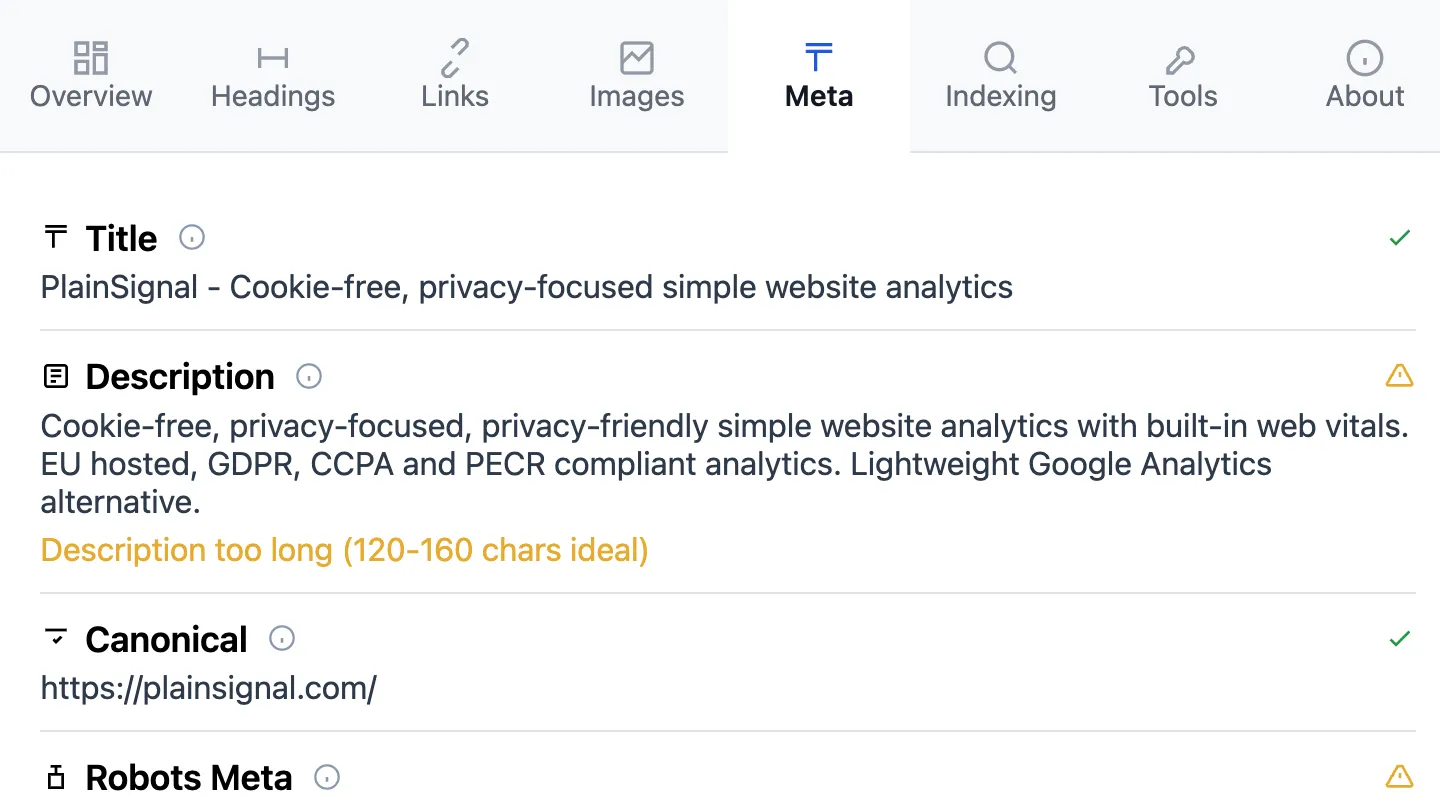Click the Description warning triangle icon
This screenshot has height=810, width=1440.
click(x=1399, y=376)
